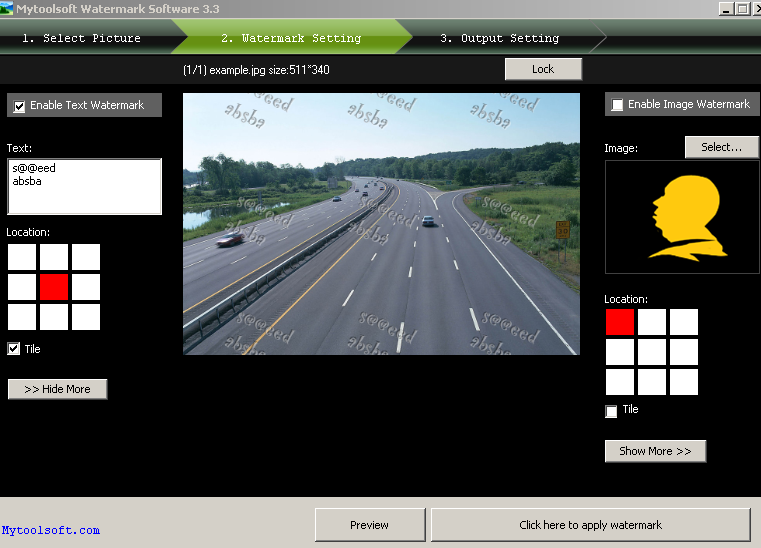This screenshot has height=548, width=761.
Task: Uncheck the text watermark Tile checkbox
Action: [14, 349]
